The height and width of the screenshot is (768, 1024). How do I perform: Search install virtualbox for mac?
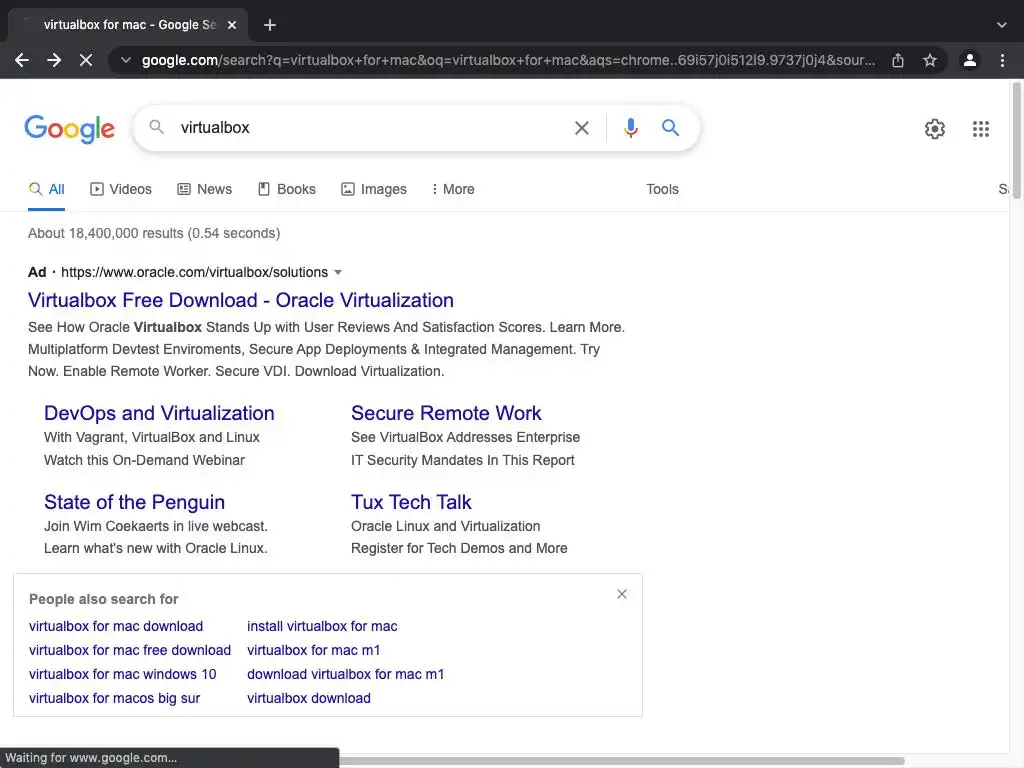322,626
